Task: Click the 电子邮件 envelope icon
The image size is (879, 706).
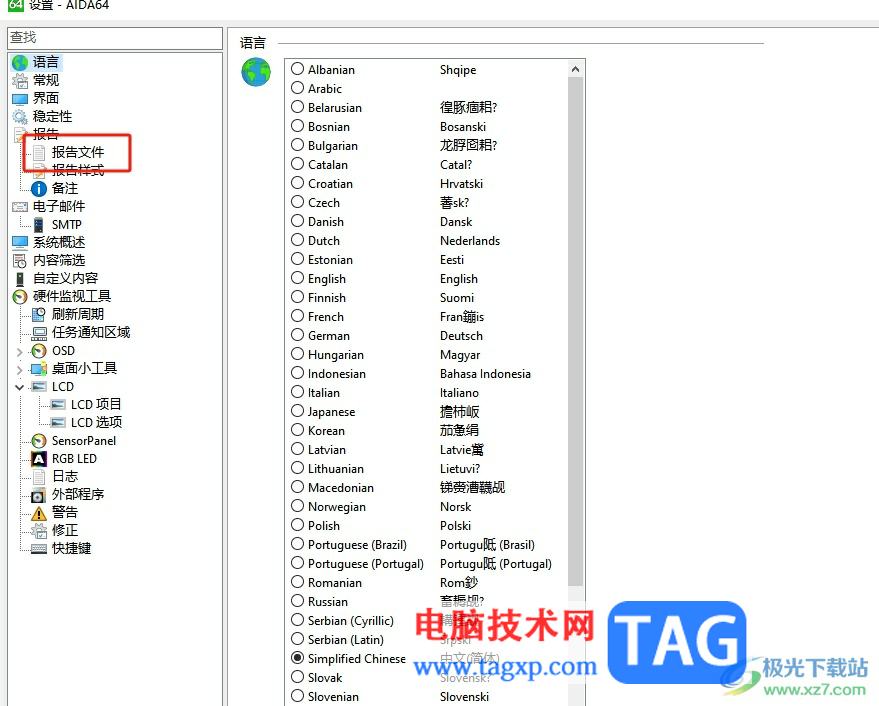Action: tap(20, 207)
